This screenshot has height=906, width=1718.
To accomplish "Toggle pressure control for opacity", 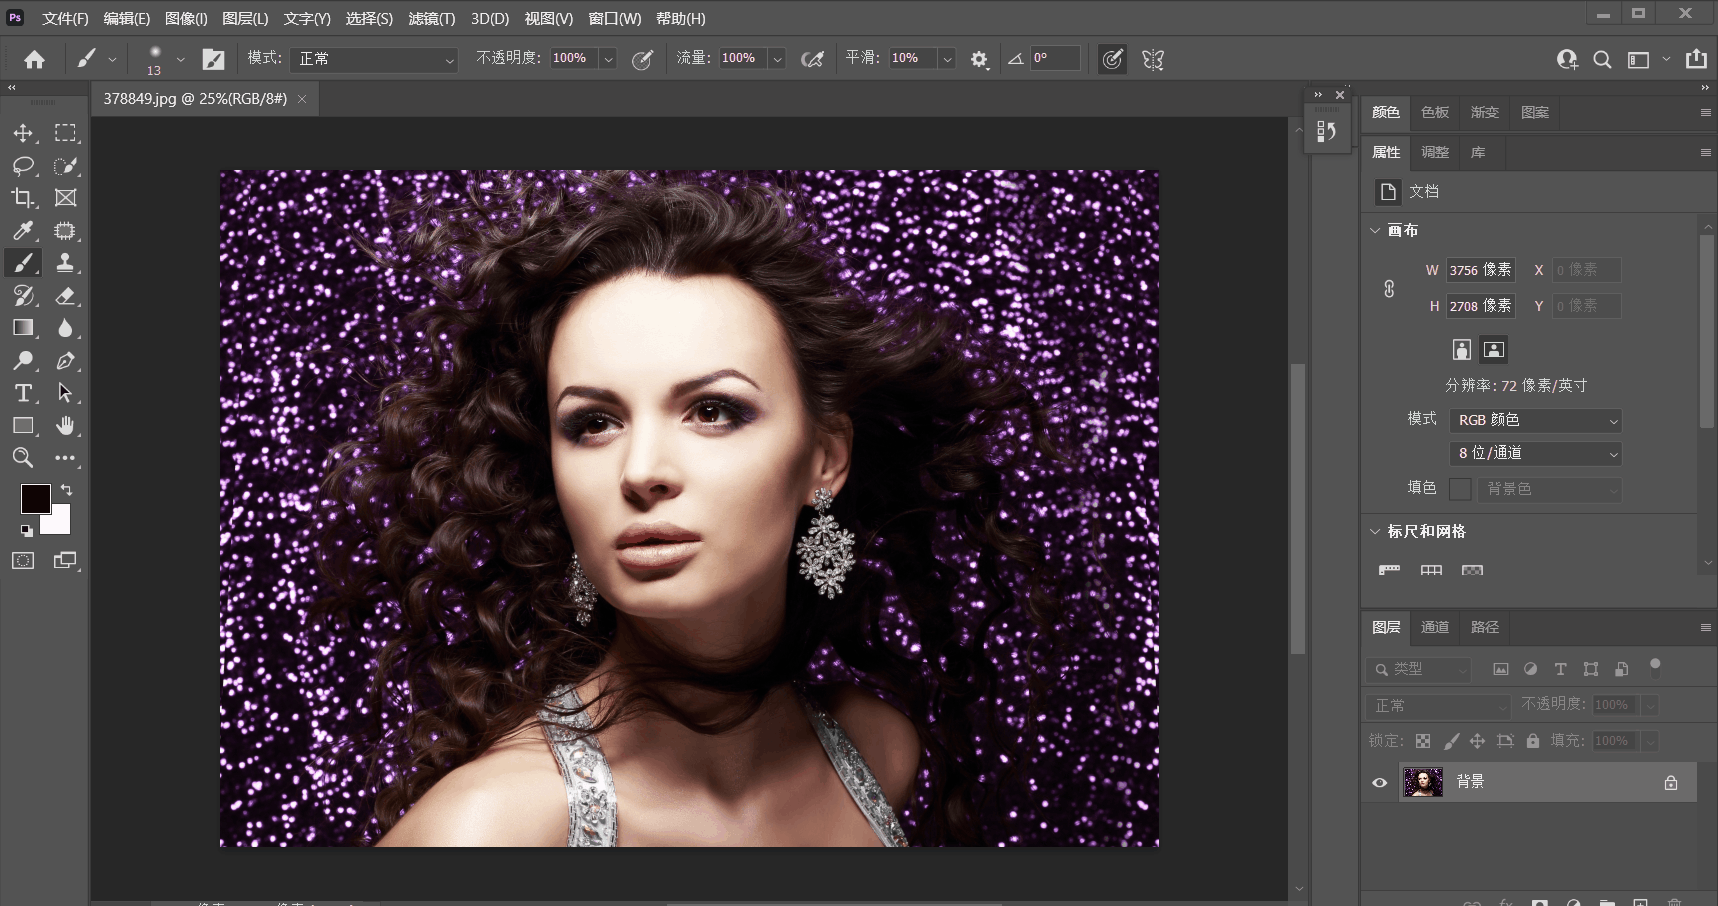I will [x=642, y=59].
